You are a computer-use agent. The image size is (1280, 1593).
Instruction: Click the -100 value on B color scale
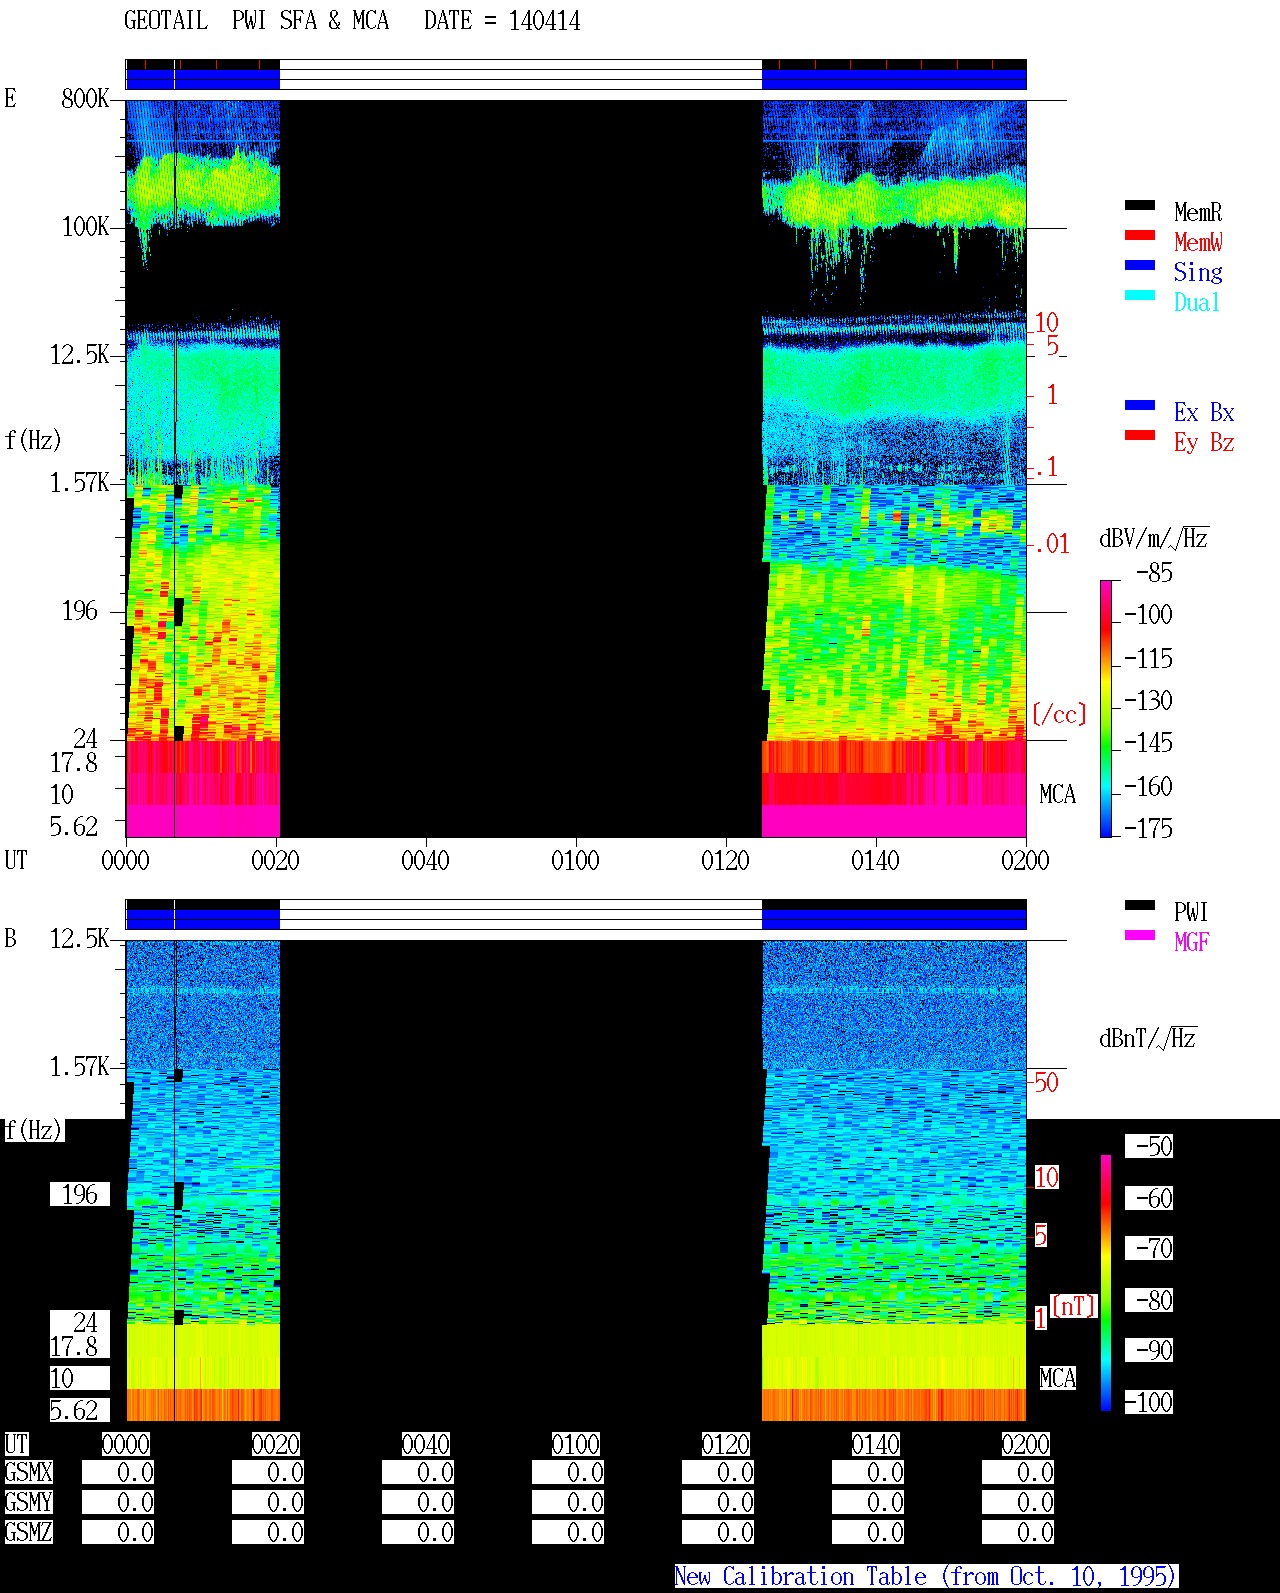pyautogui.click(x=1148, y=1402)
